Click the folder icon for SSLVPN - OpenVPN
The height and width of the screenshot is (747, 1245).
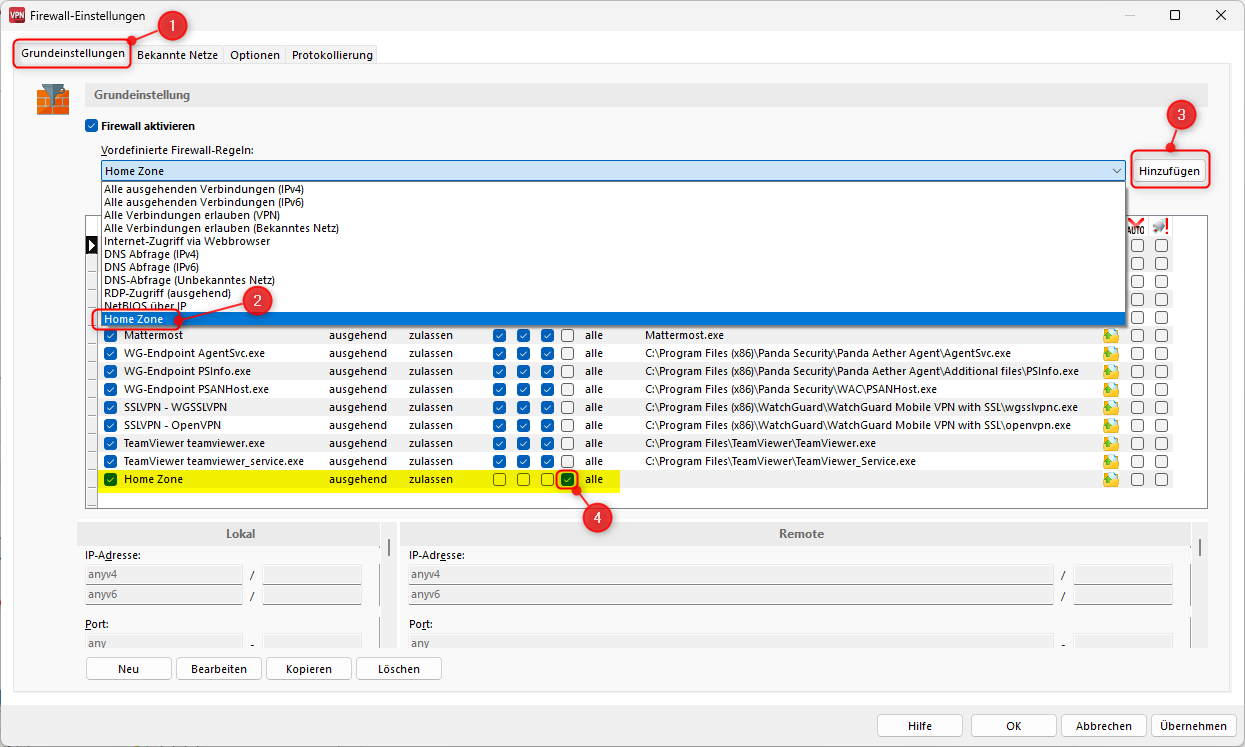coord(1111,426)
